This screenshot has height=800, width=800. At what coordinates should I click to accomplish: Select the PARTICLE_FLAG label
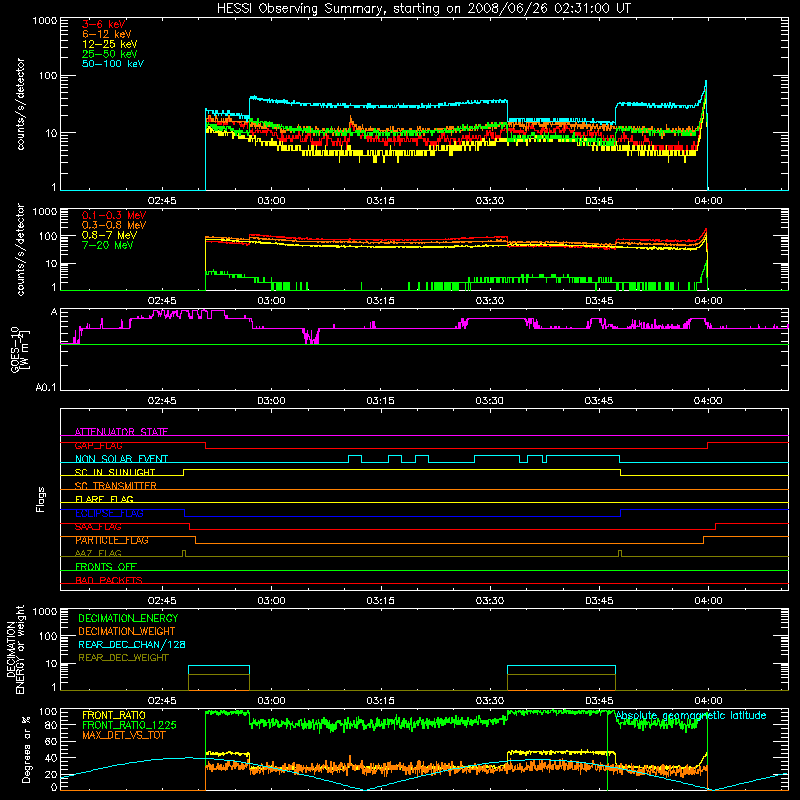click(x=112, y=540)
